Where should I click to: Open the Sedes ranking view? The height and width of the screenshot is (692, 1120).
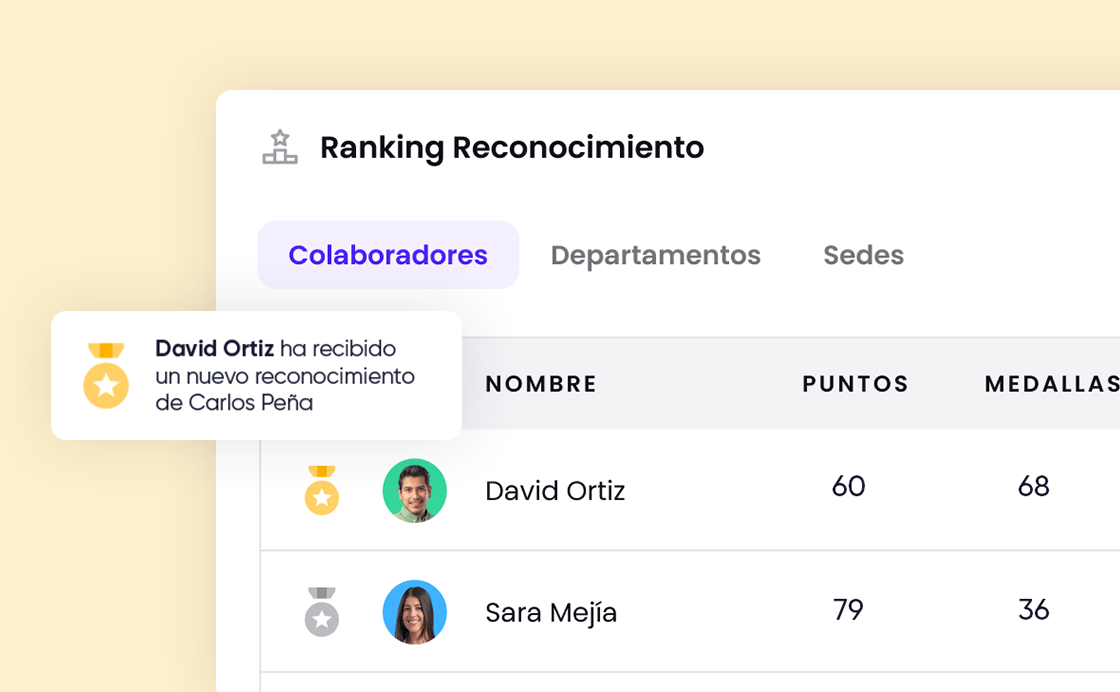tap(863, 255)
